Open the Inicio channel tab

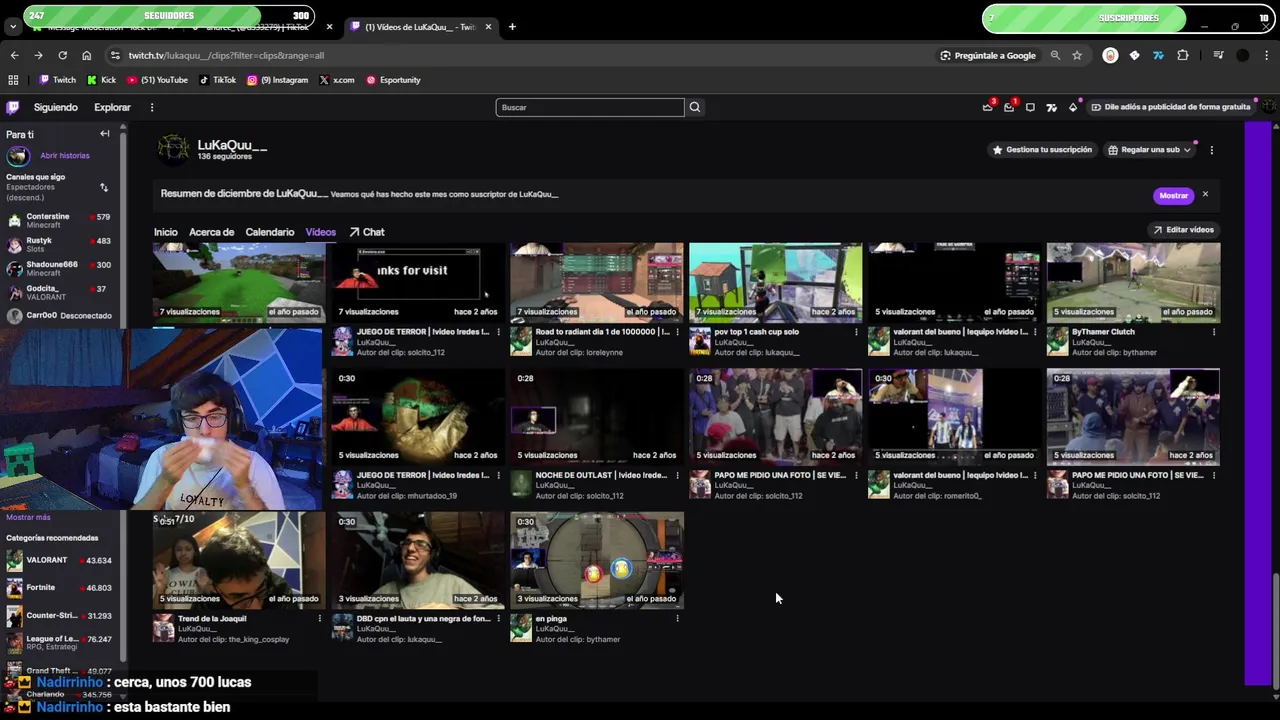[x=165, y=232]
